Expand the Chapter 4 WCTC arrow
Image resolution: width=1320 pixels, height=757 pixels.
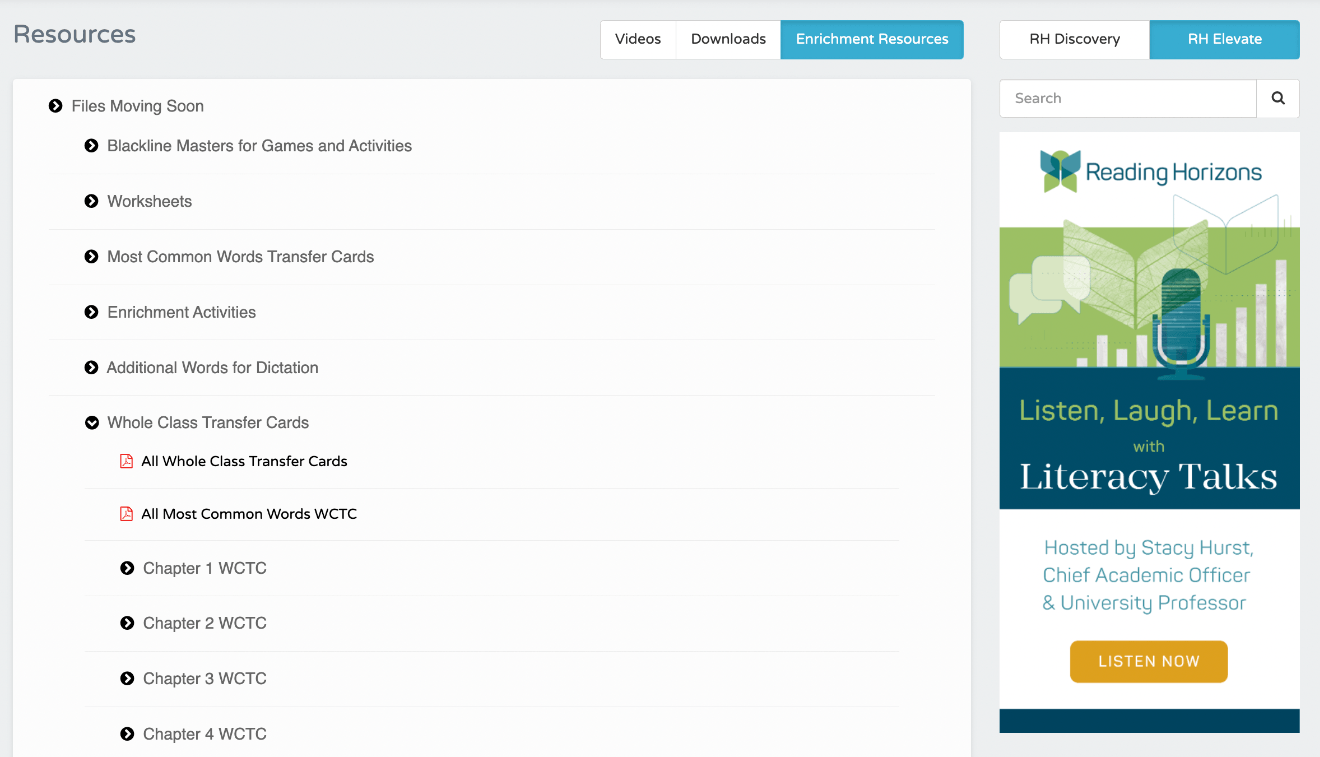[x=127, y=734]
